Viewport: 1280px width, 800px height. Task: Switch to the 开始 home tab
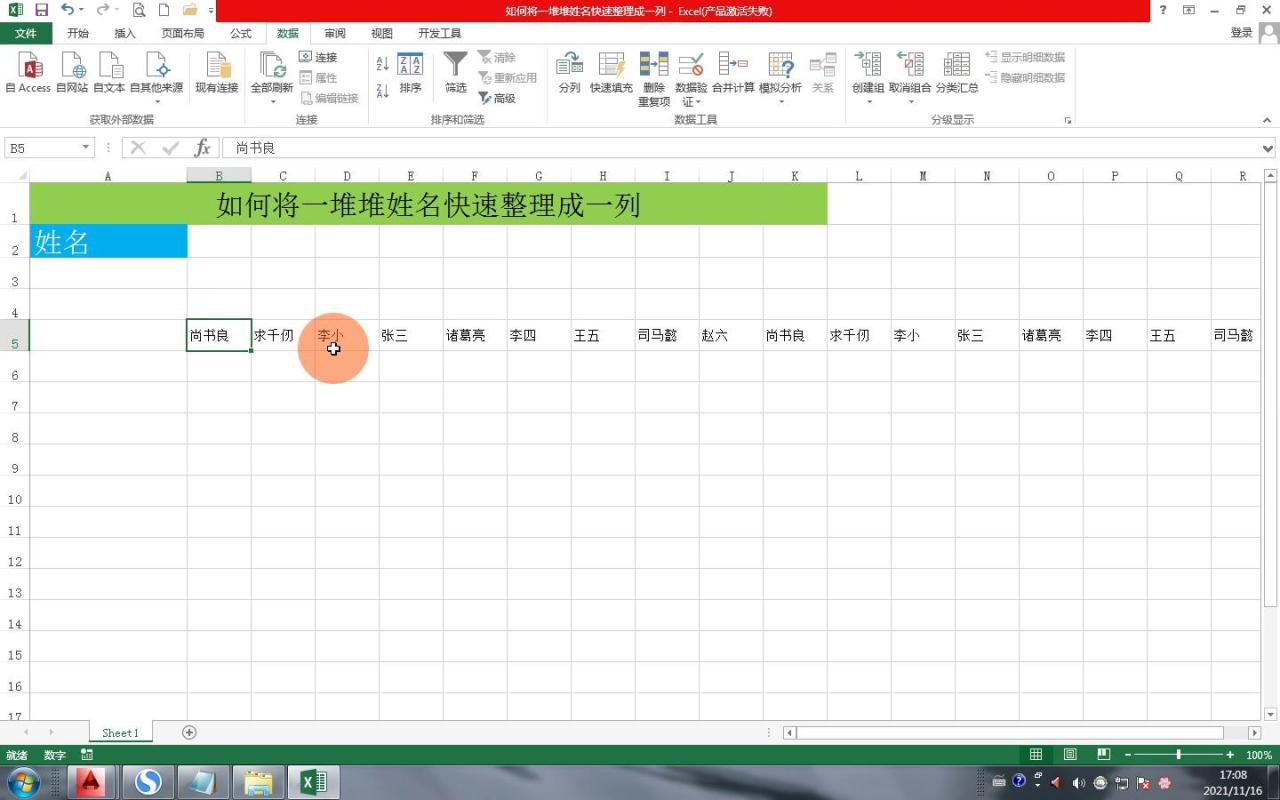pos(77,33)
